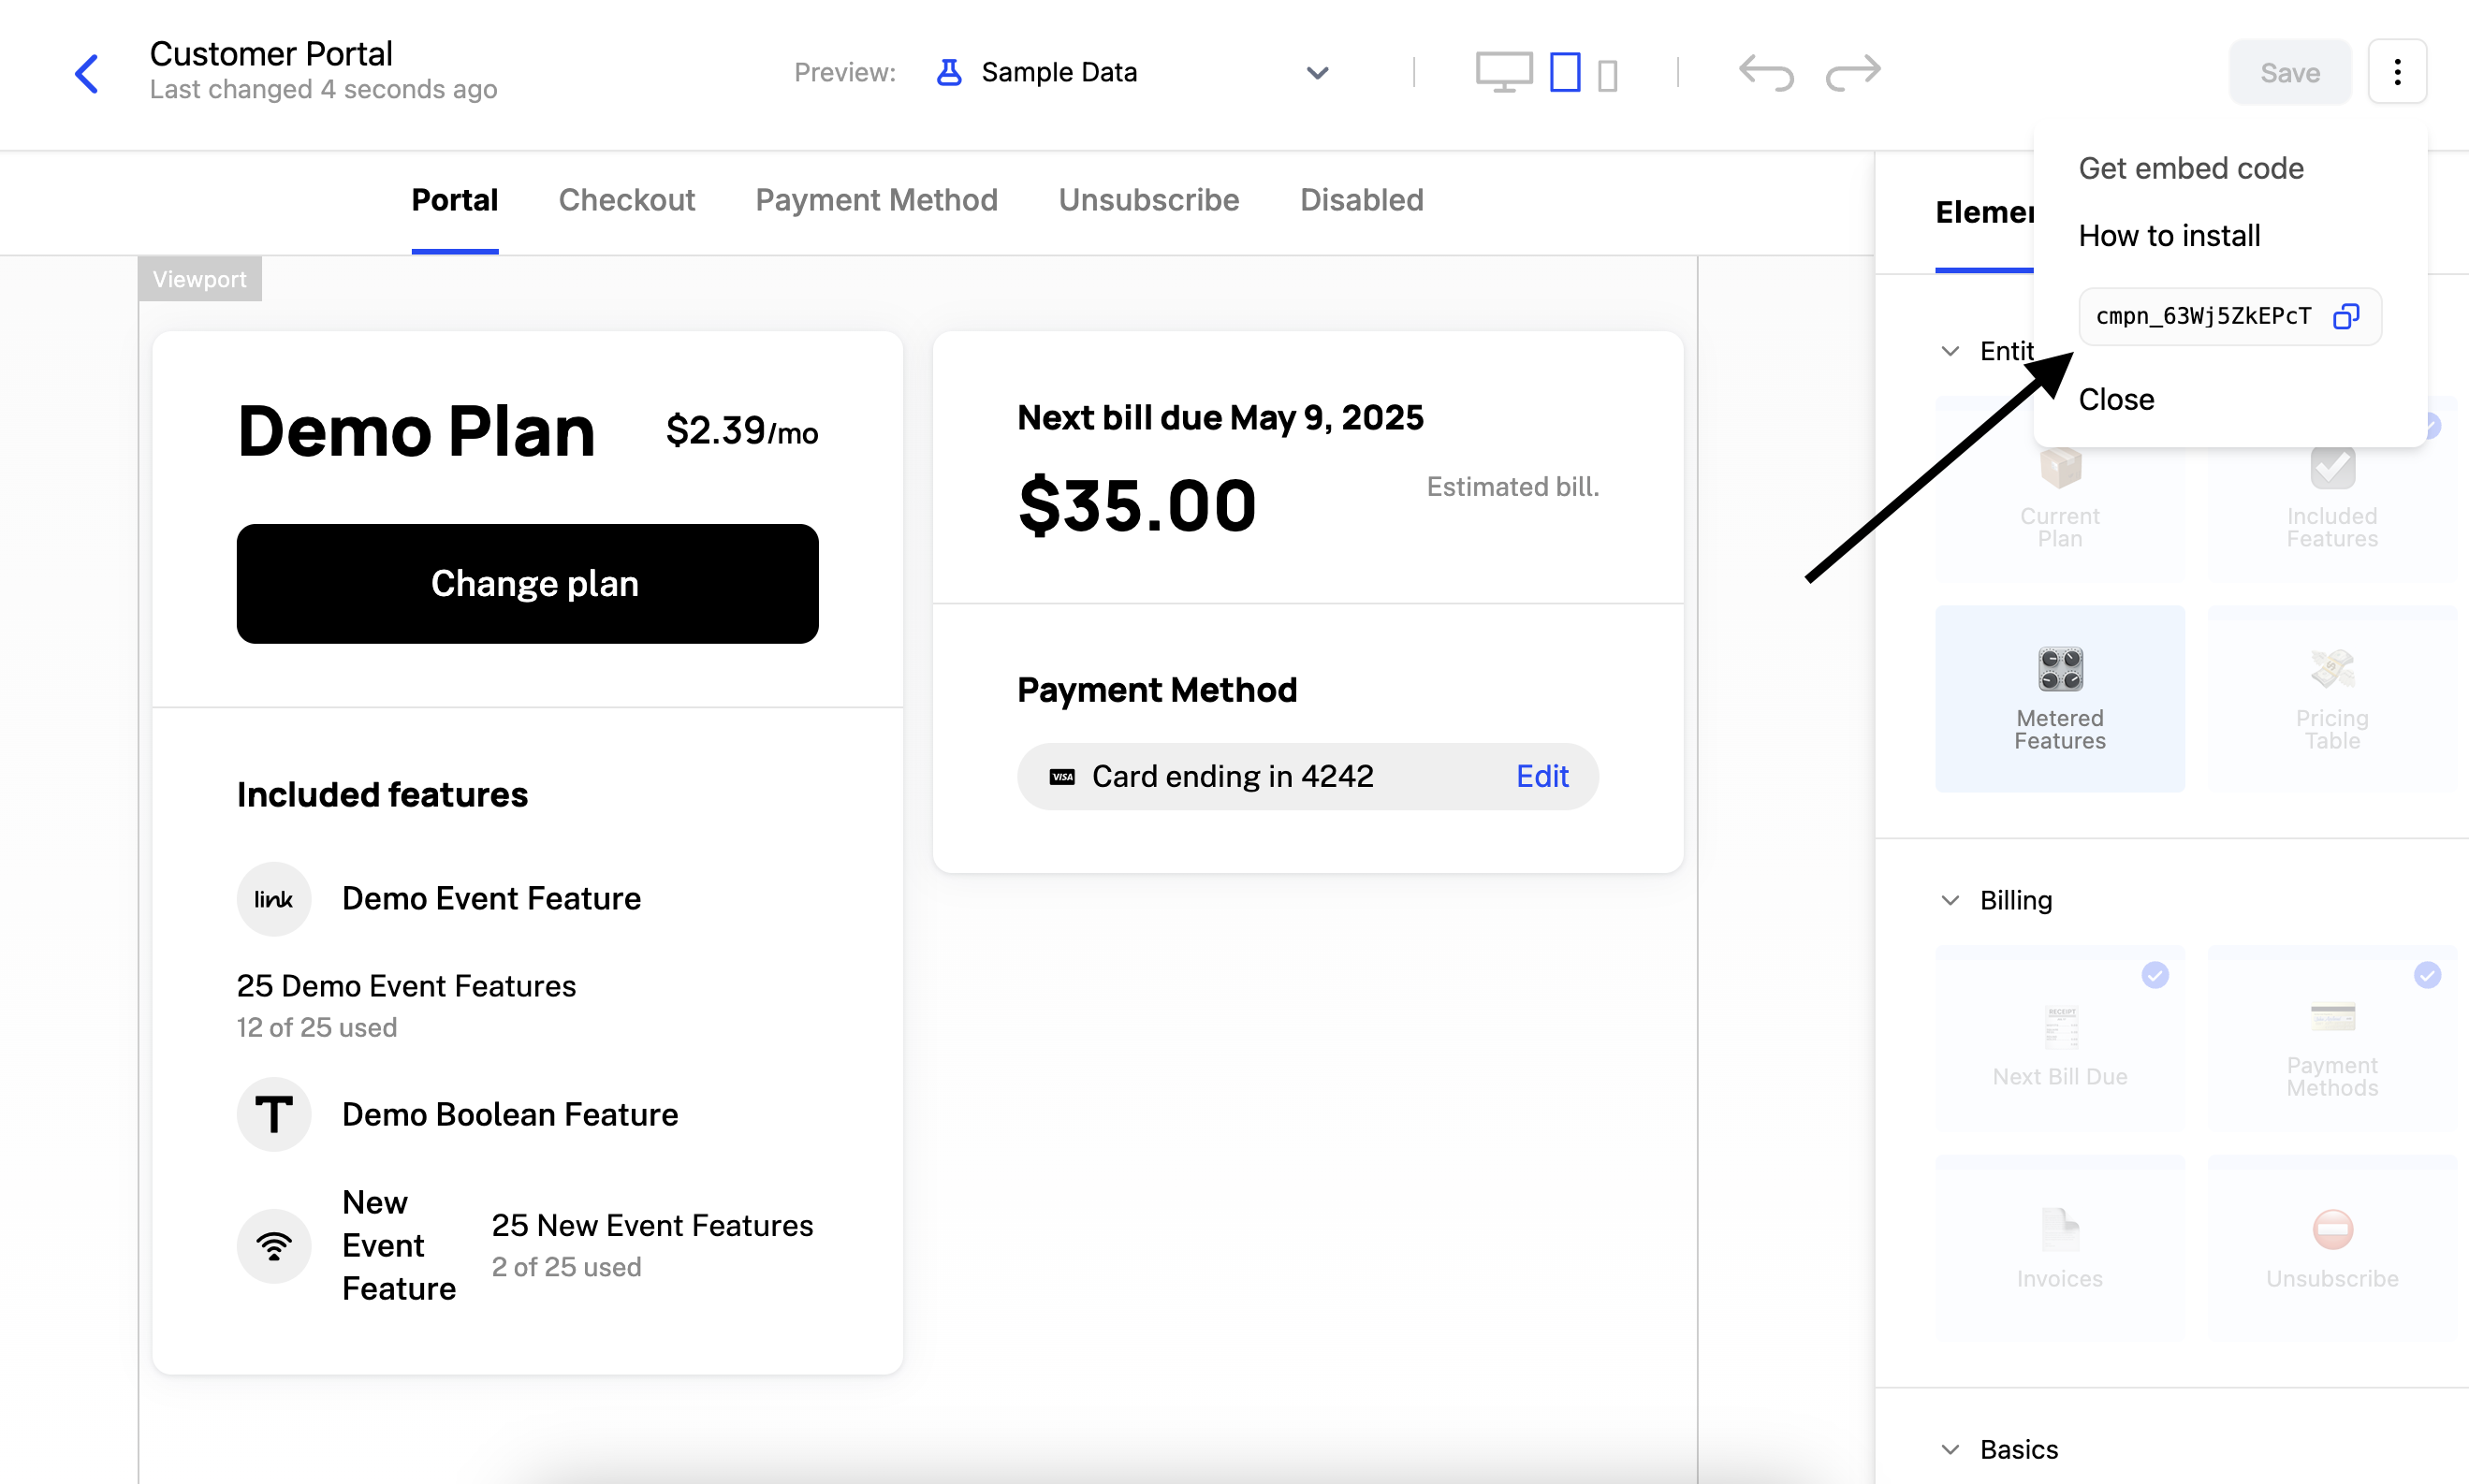Add the Unsubscribe element

click(2331, 1246)
